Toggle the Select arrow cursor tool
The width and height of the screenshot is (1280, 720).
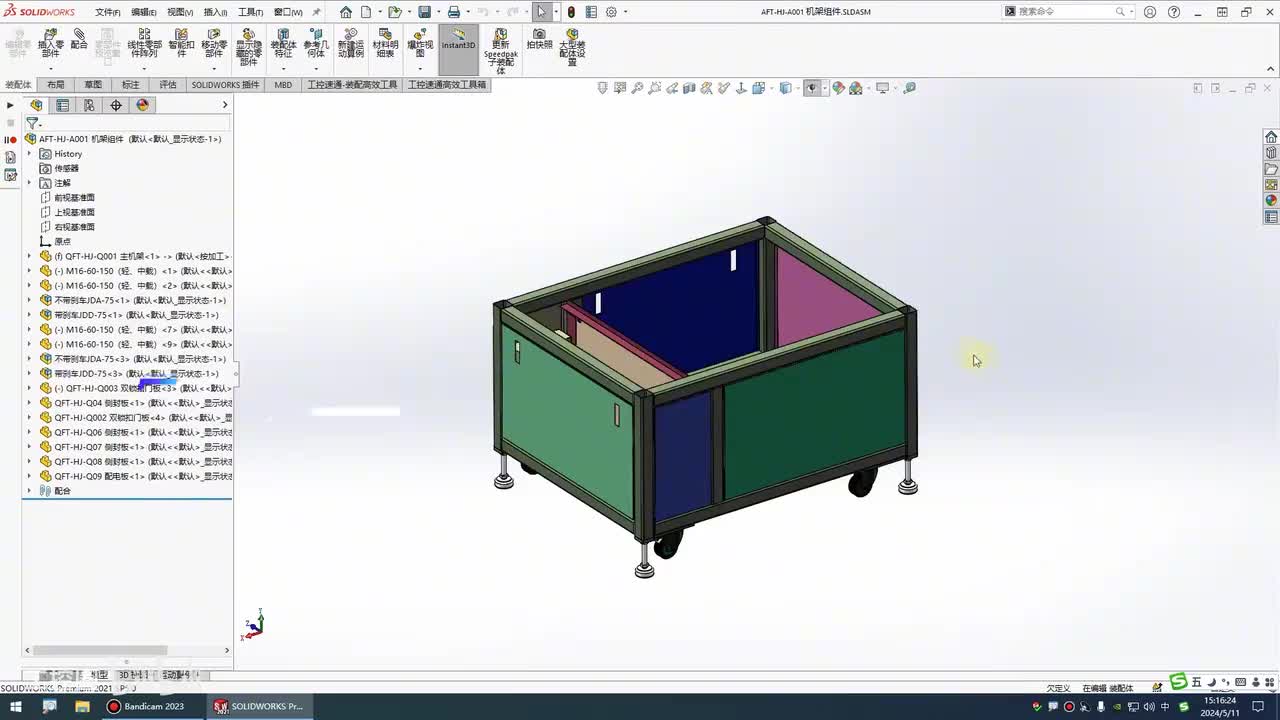(541, 12)
